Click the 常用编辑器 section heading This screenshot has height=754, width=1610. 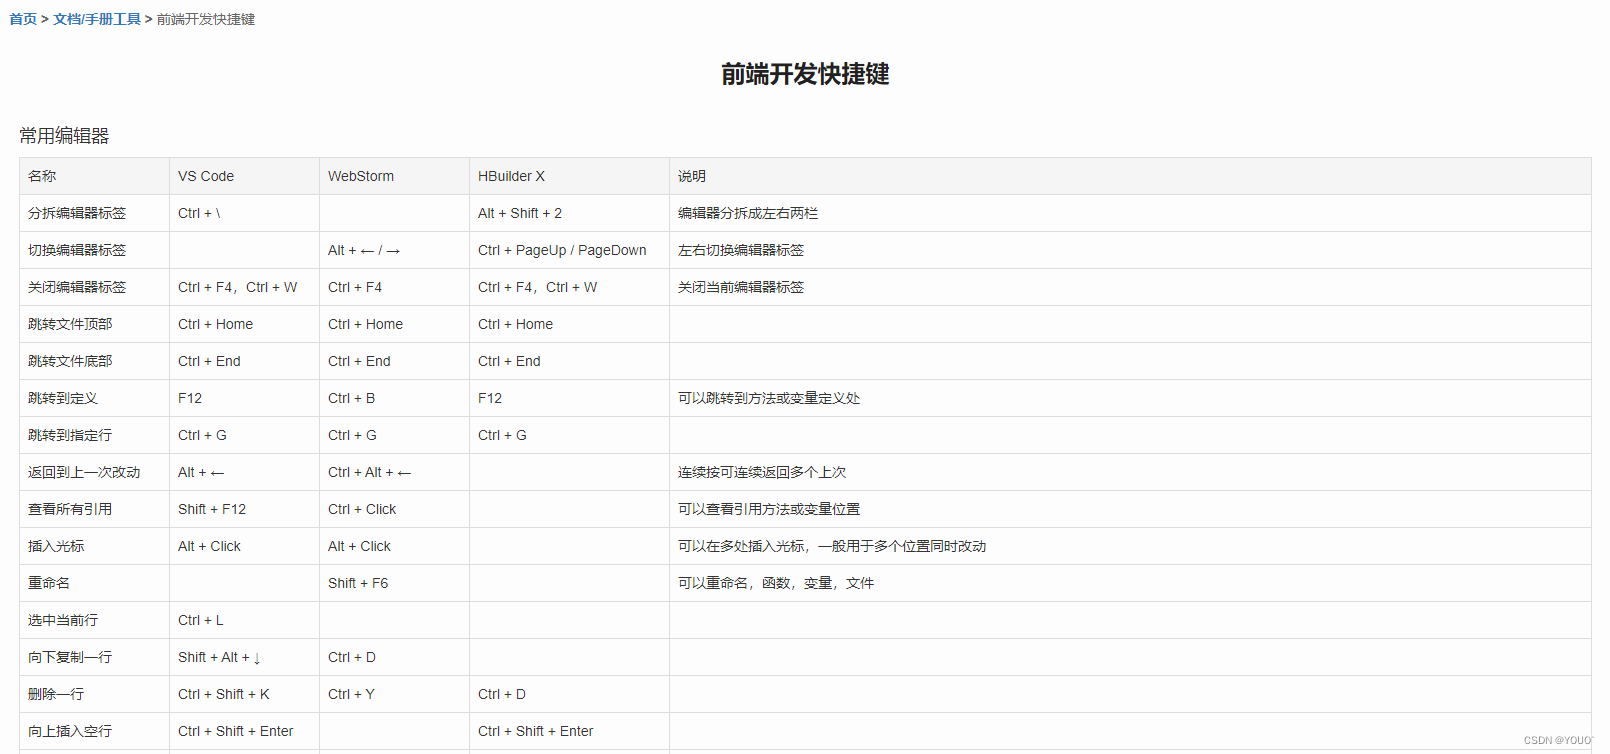pos(64,136)
